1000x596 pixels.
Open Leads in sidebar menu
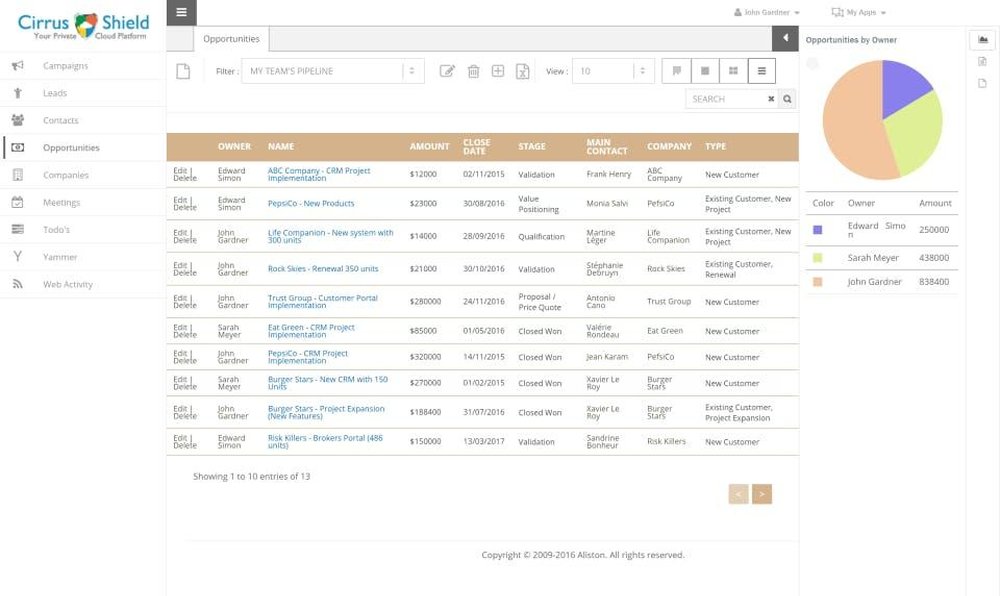pos(55,93)
